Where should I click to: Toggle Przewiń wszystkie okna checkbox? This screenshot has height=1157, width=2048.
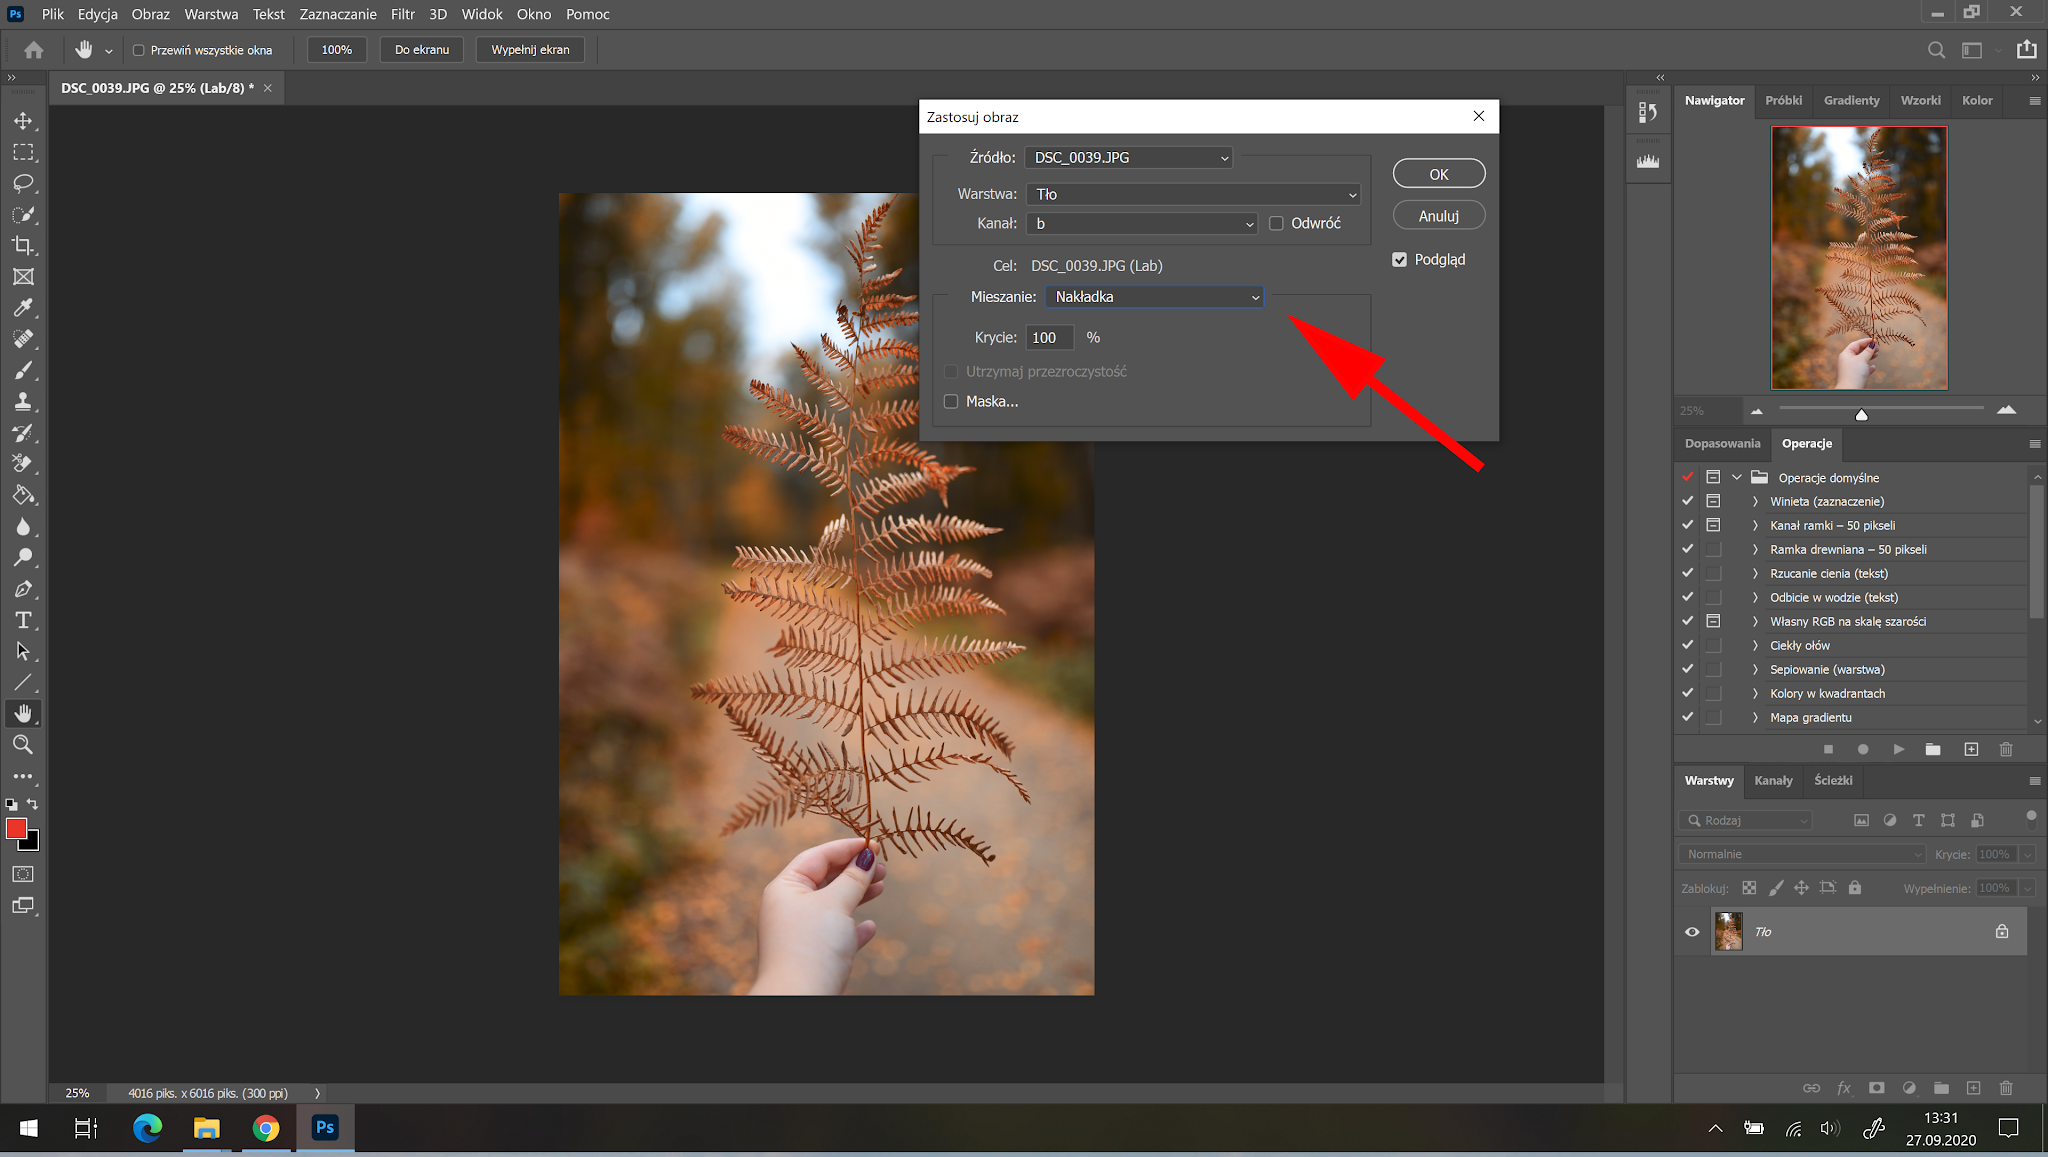click(139, 50)
